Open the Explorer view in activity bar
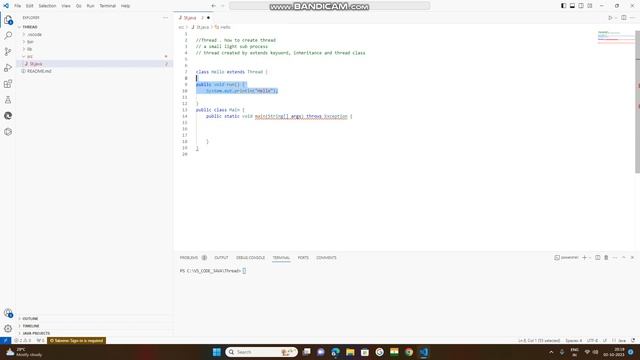 (8, 20)
